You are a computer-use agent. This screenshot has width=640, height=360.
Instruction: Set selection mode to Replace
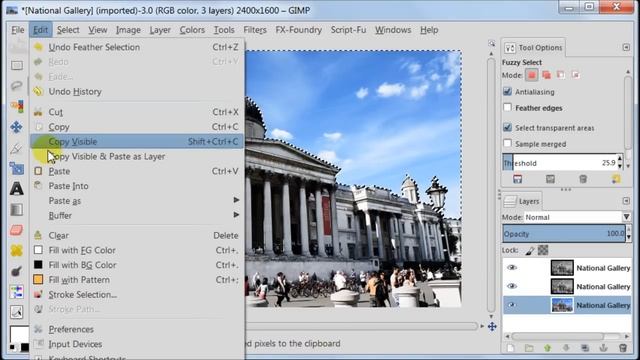click(531, 75)
